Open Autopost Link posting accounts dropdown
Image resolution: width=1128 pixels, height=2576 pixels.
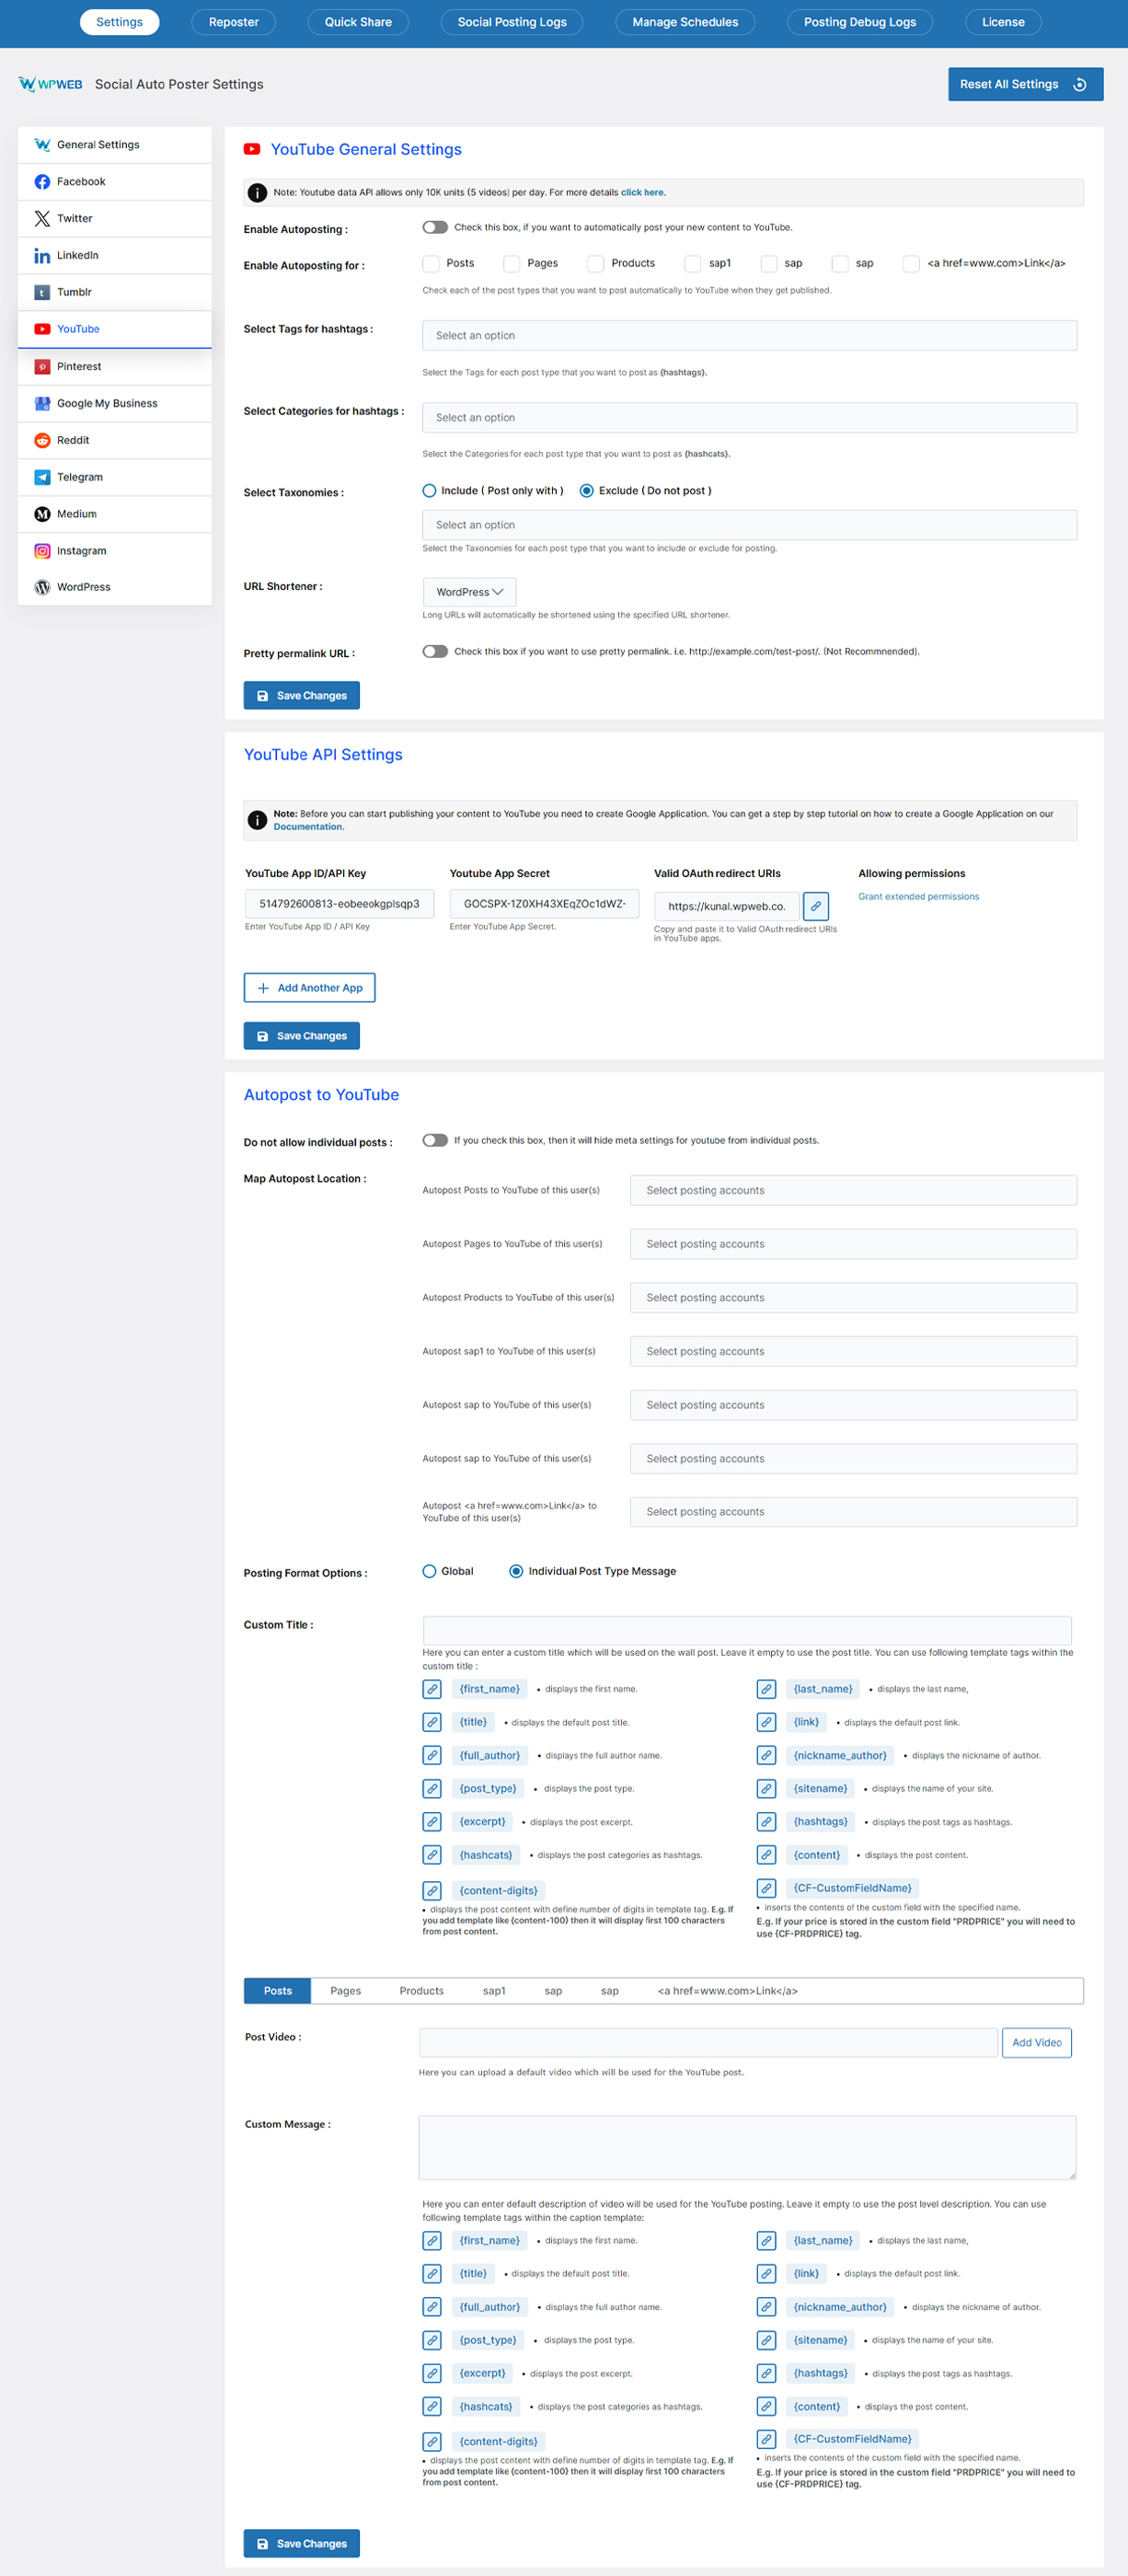point(853,1512)
